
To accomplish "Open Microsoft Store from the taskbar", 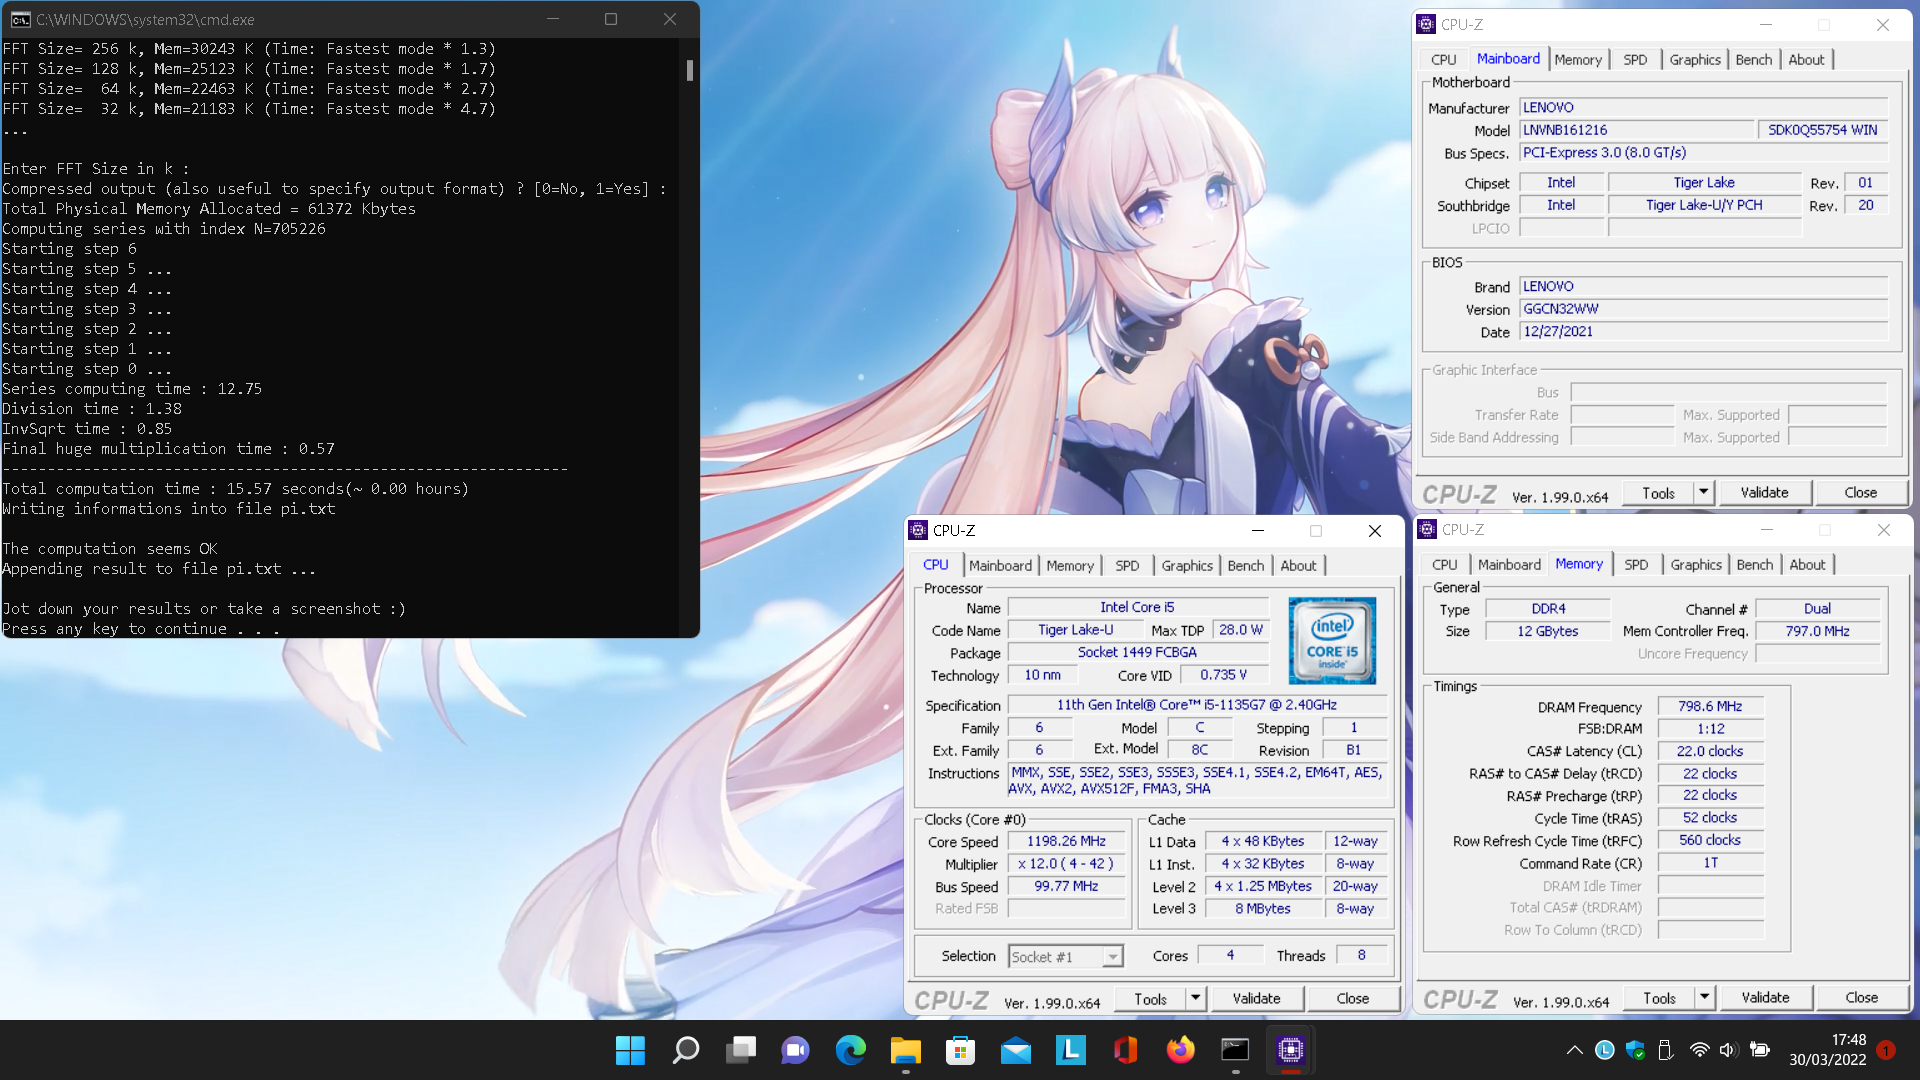I will (x=961, y=1050).
